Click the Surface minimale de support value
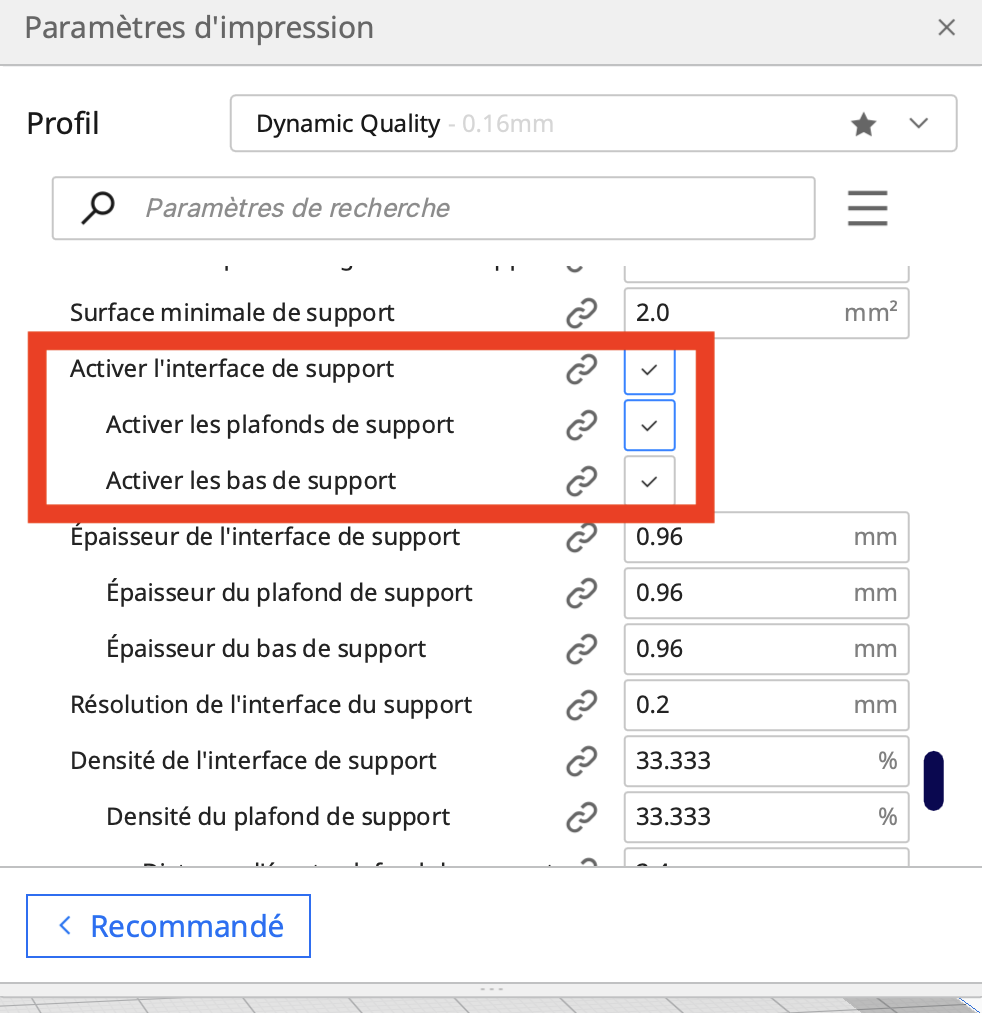Viewport: 982px width, 1013px height. click(x=766, y=313)
